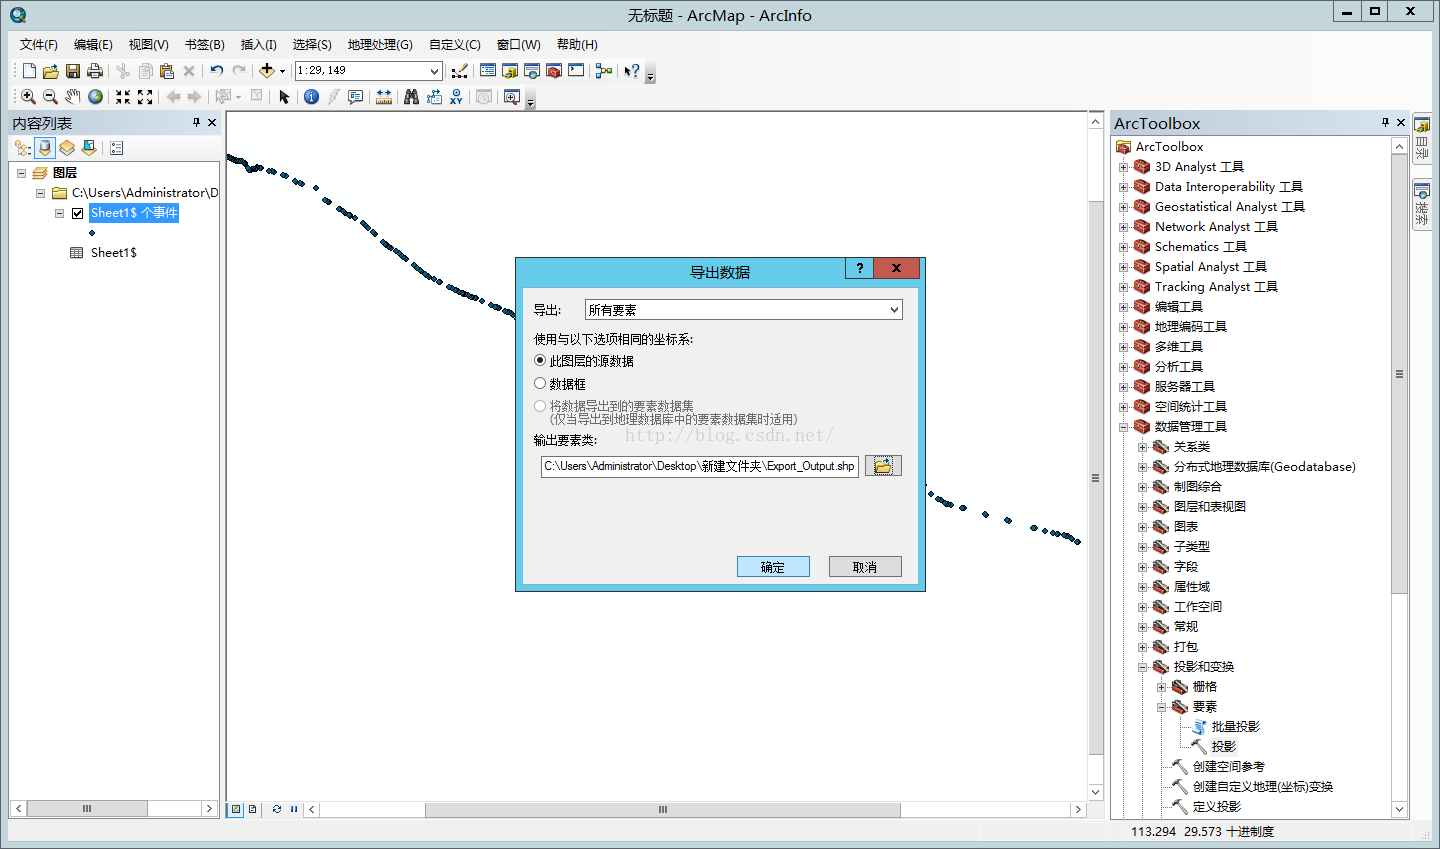The width and height of the screenshot is (1440, 849).
Task: Open the Table of Contents window icon
Action: (488, 71)
